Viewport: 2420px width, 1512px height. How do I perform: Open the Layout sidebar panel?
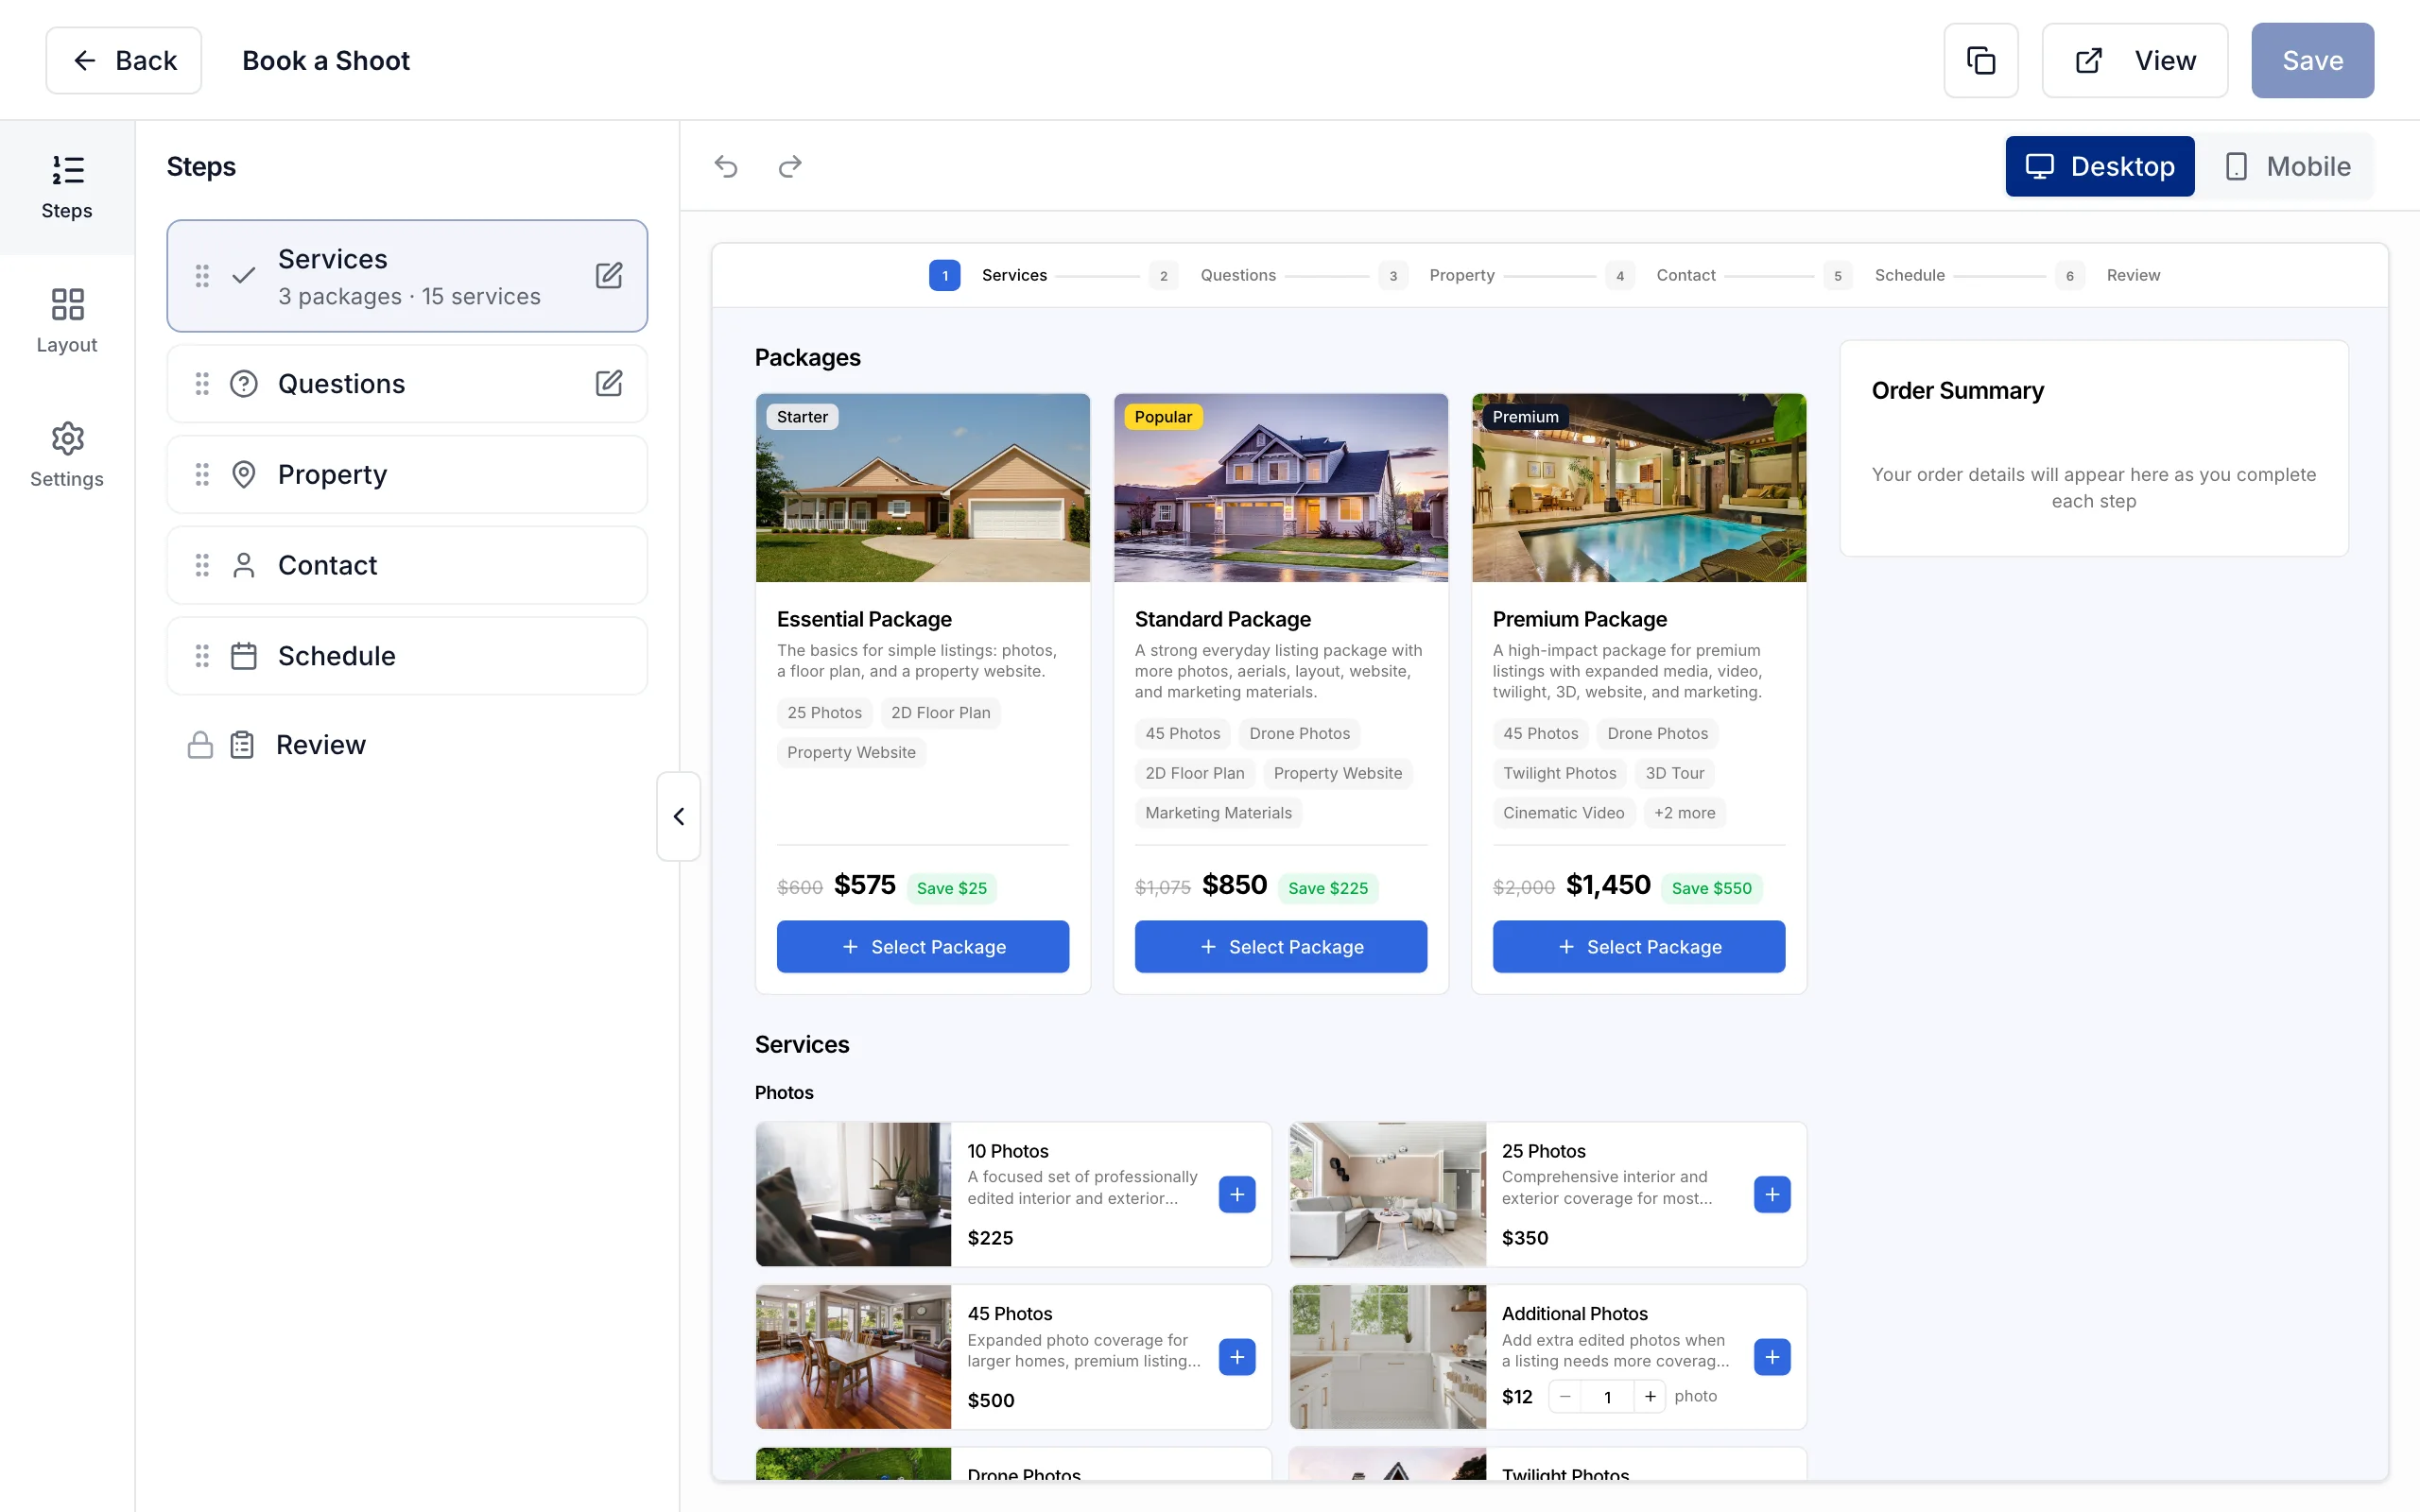[67, 321]
